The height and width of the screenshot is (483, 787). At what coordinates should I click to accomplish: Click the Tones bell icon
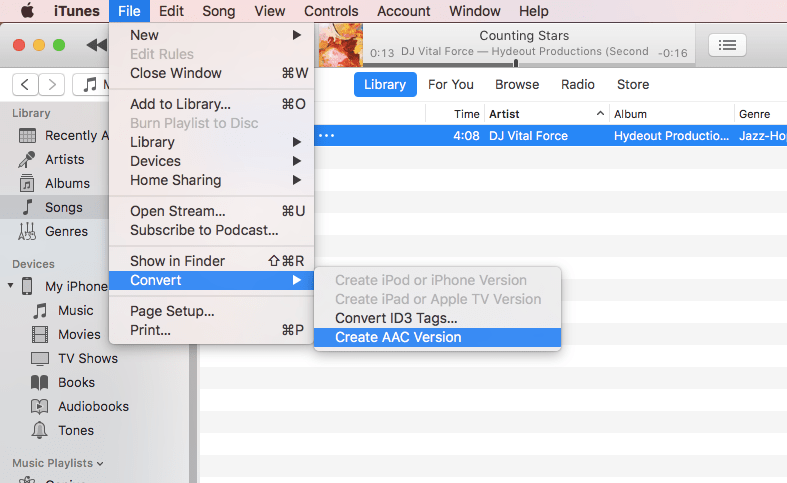tap(40, 430)
